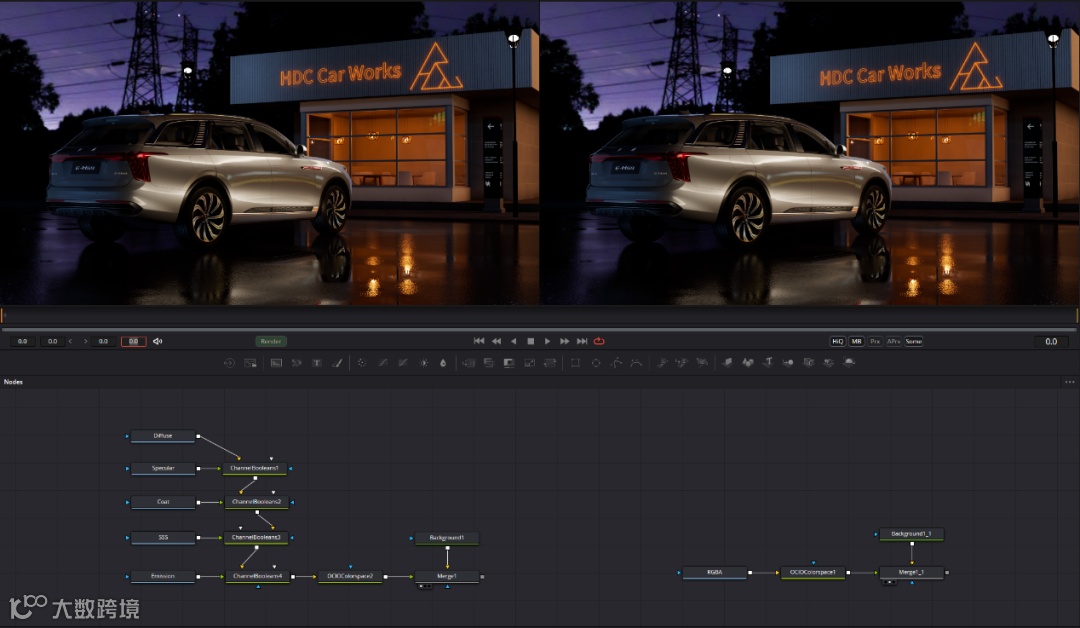
Task: Add a Text+ node from the toolbar
Action: point(317,363)
